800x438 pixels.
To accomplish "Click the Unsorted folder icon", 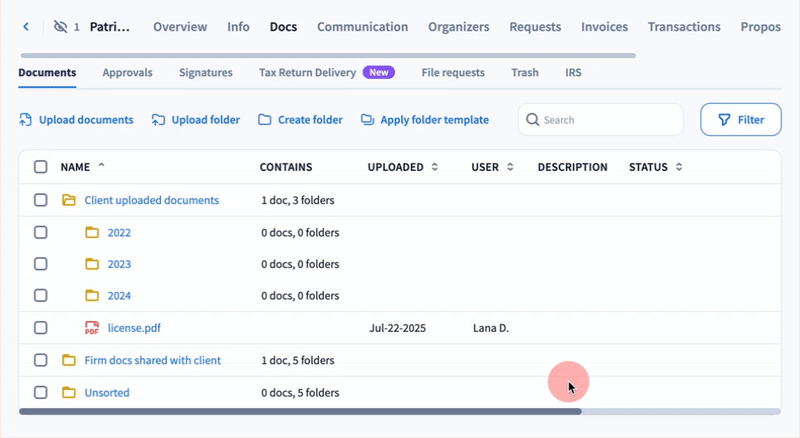I will (69, 393).
